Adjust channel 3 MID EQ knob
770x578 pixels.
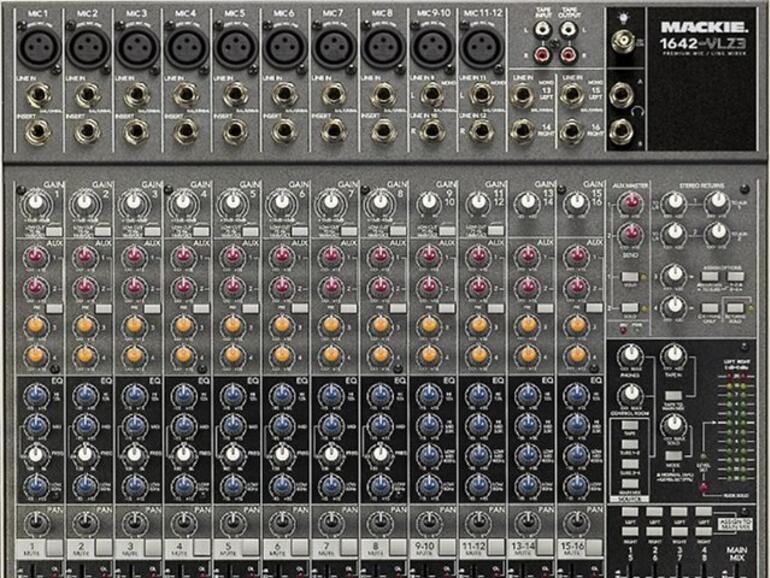click(135, 425)
